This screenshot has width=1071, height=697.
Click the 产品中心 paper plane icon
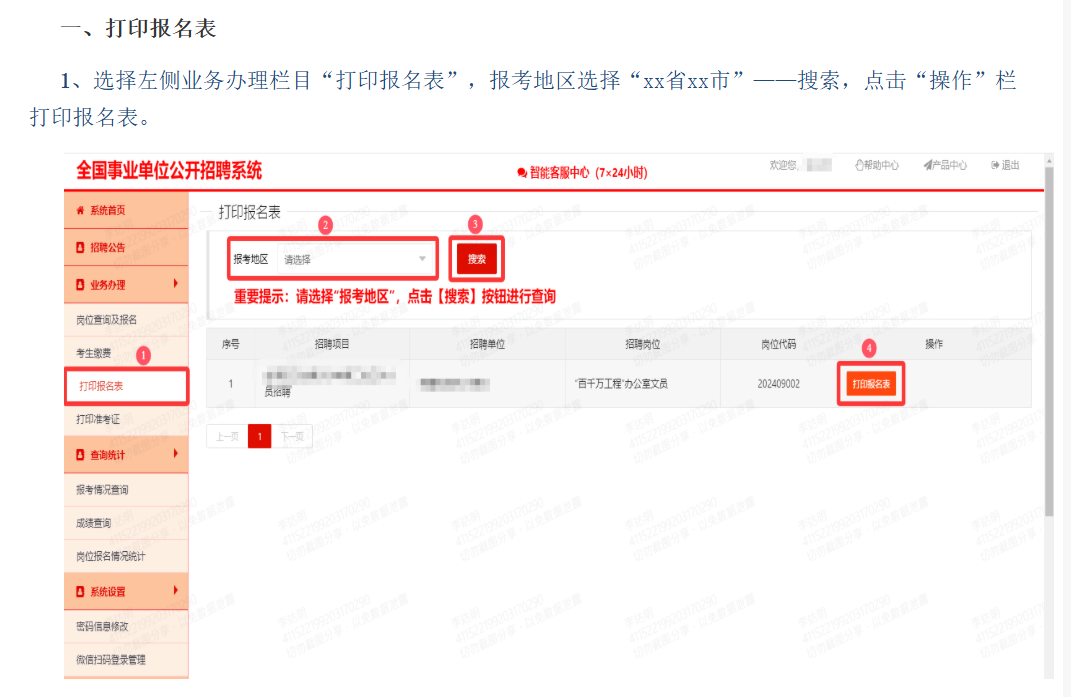[928, 165]
